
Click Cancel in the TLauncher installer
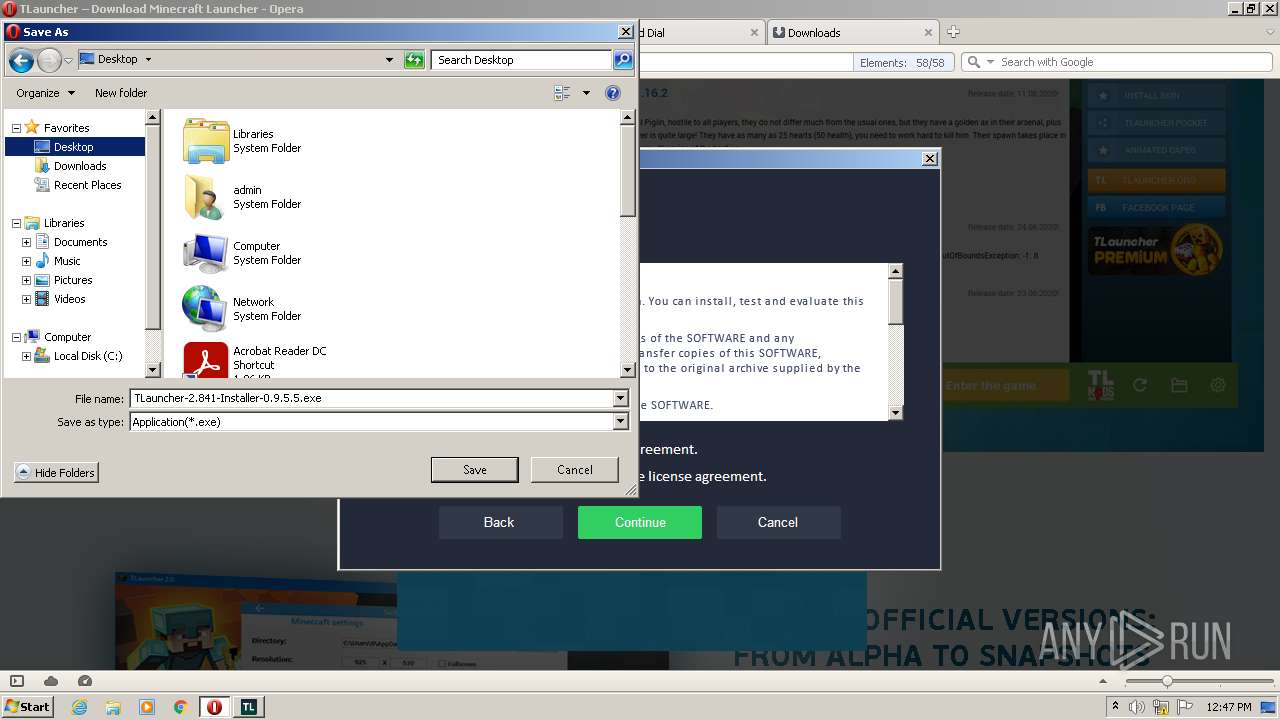(x=778, y=522)
